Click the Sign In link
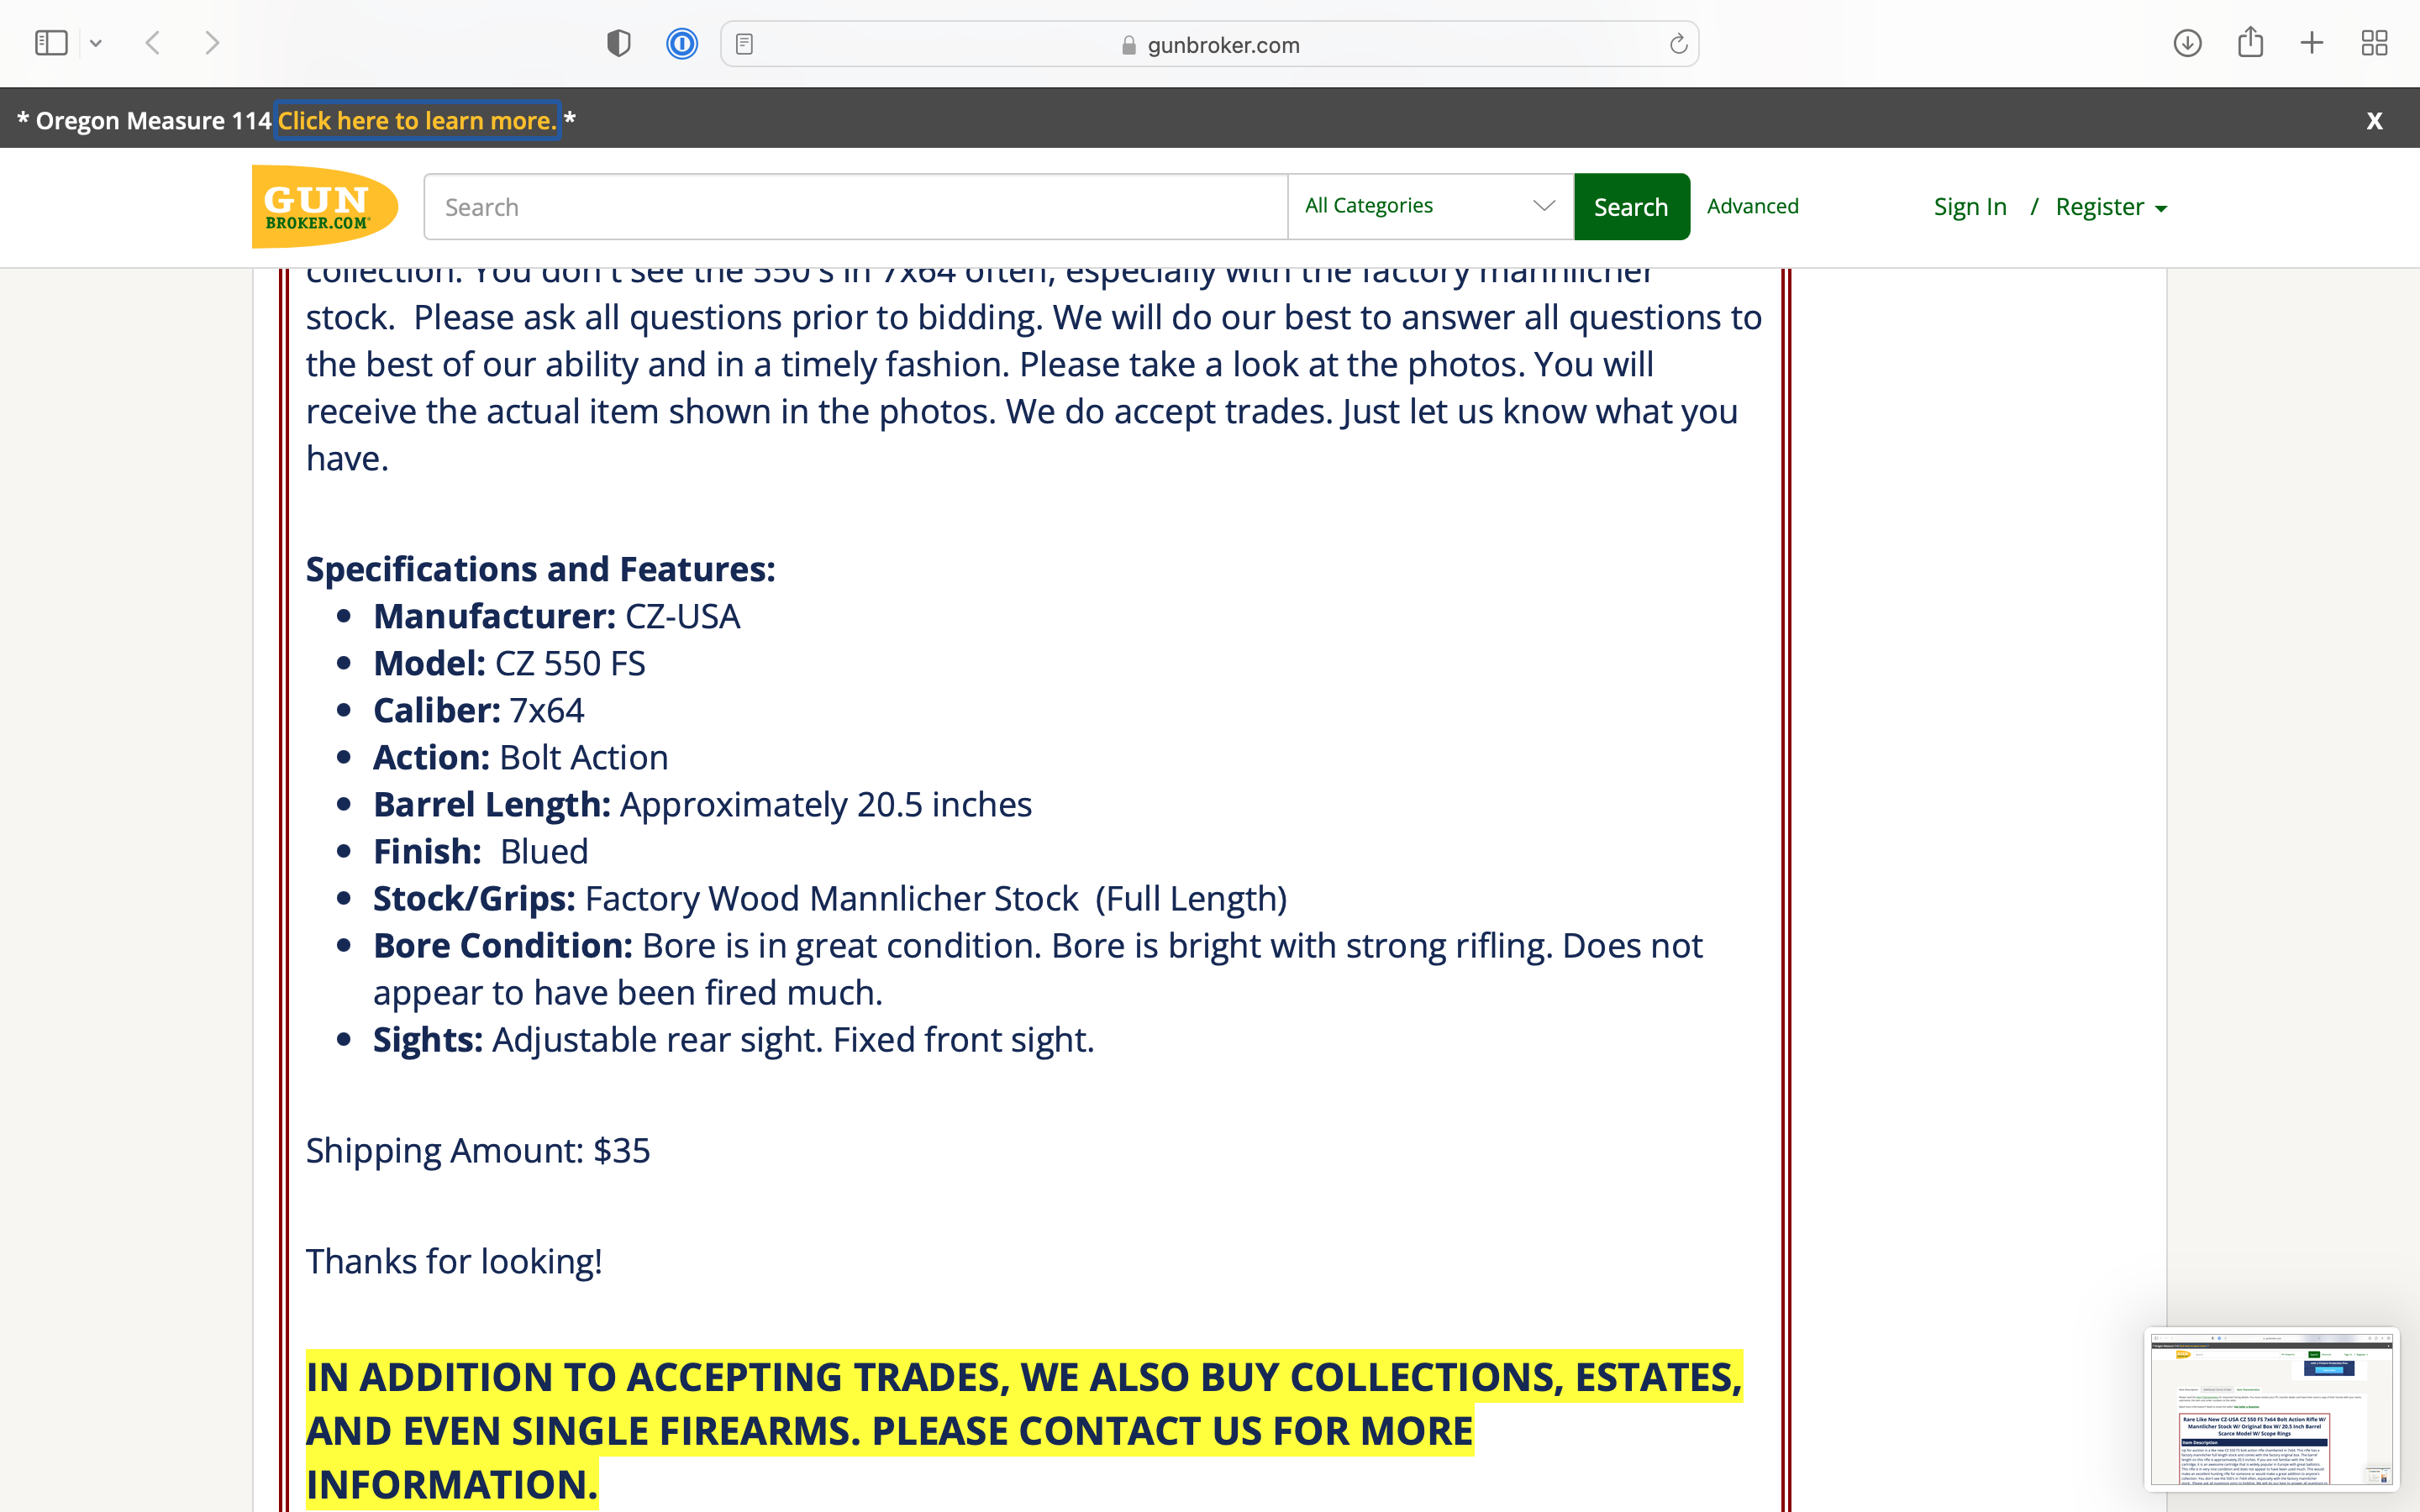 pyautogui.click(x=1969, y=207)
